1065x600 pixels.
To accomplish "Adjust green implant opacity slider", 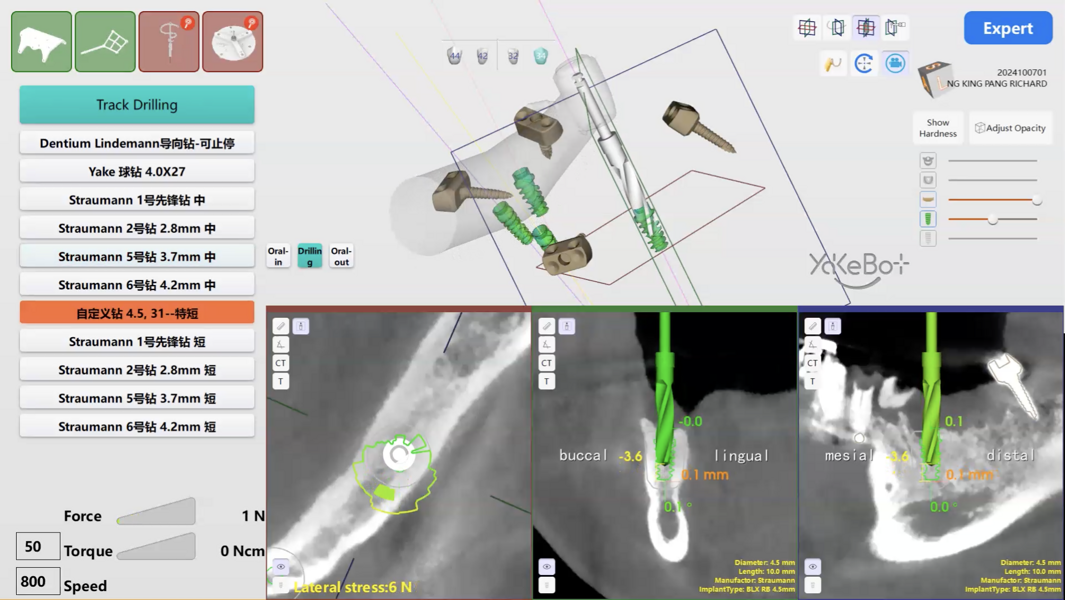I will coord(993,219).
